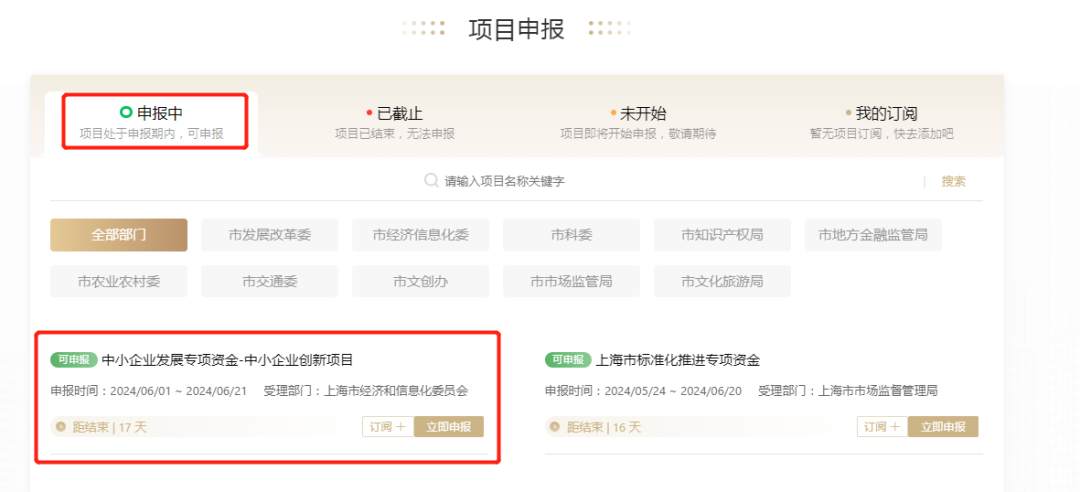
Task: Click the search magnifier icon
Action: pyautogui.click(x=431, y=181)
